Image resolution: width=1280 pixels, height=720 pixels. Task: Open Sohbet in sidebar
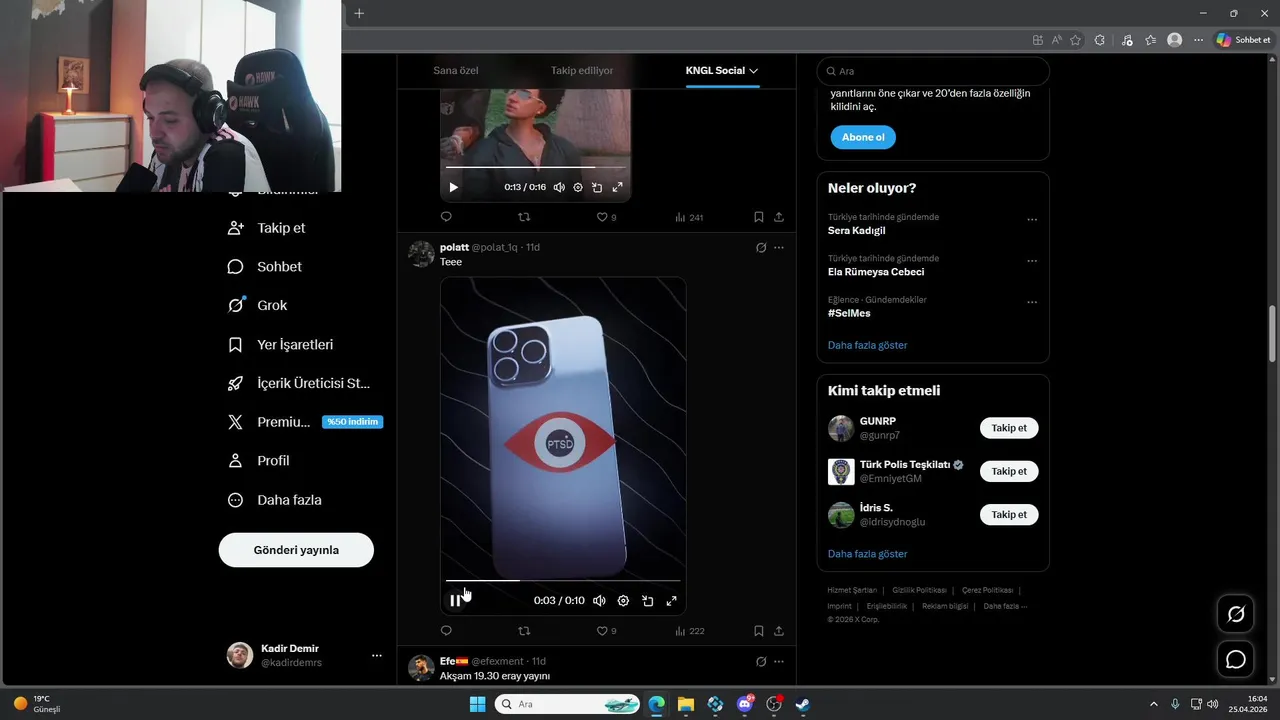(x=265, y=267)
